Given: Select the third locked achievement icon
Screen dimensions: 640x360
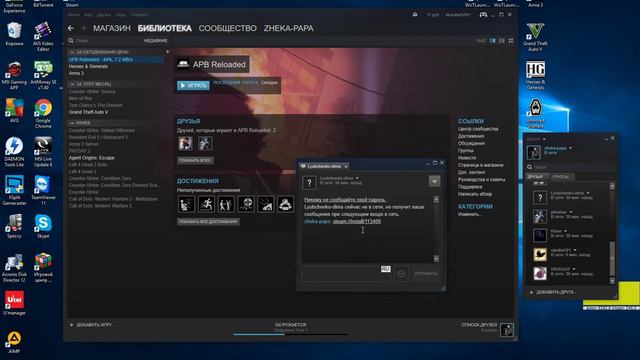Looking at the screenshot, I should pos(226,204).
